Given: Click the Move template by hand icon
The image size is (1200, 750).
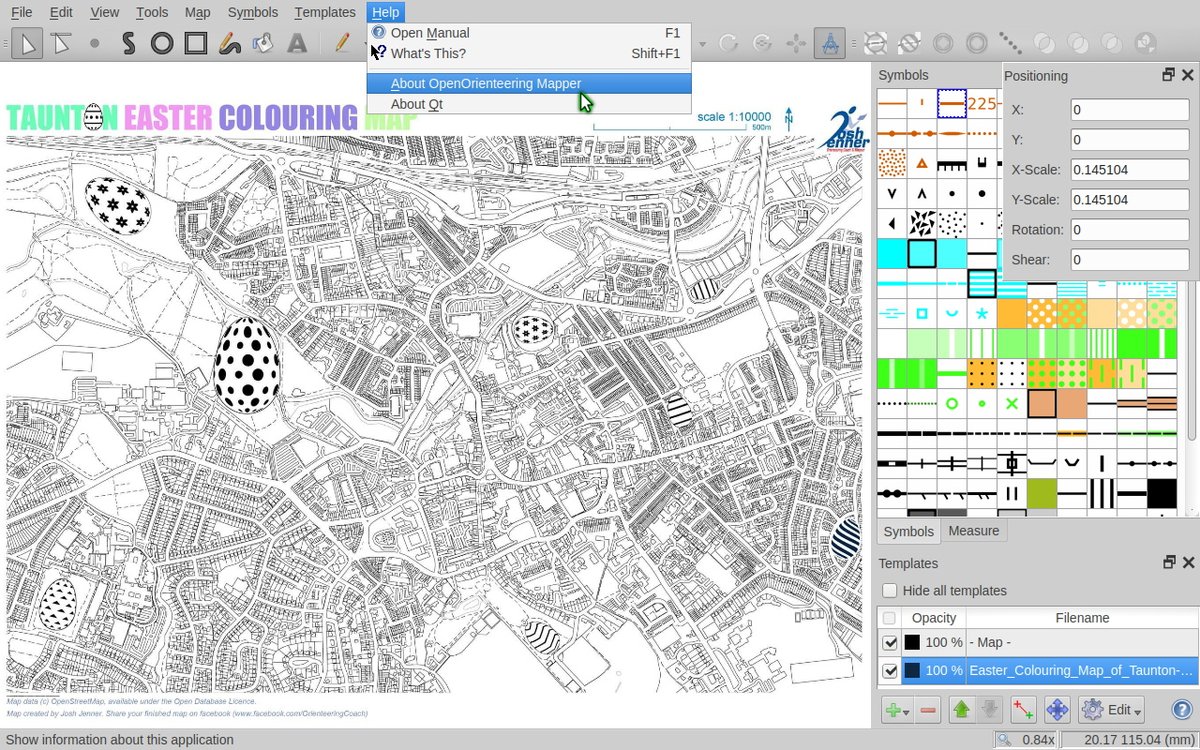Looking at the screenshot, I should pos(1057,710).
